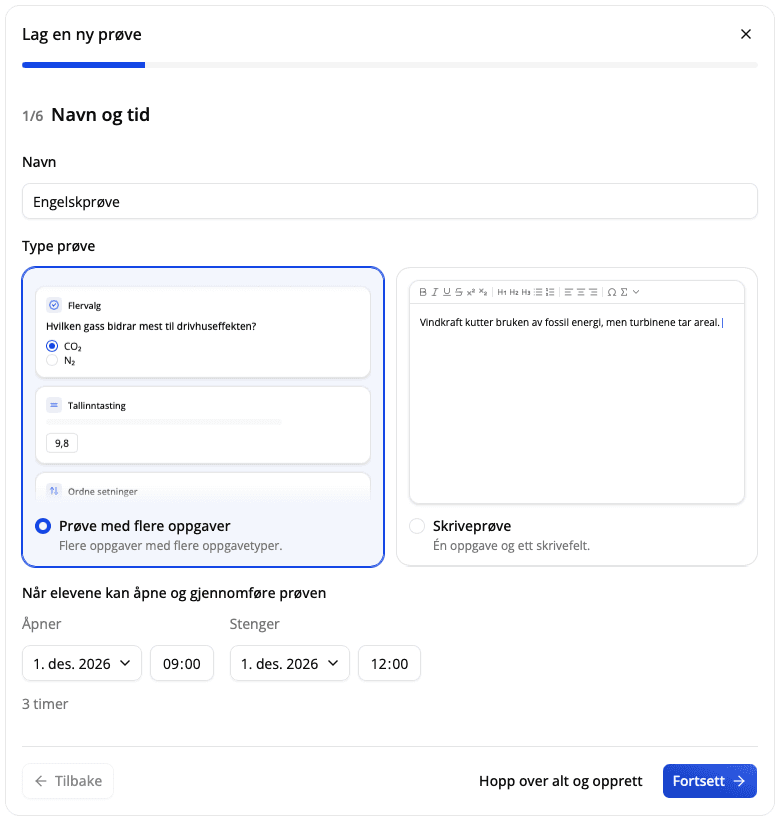
Task: Click the step progress bar
Action: 390,65
